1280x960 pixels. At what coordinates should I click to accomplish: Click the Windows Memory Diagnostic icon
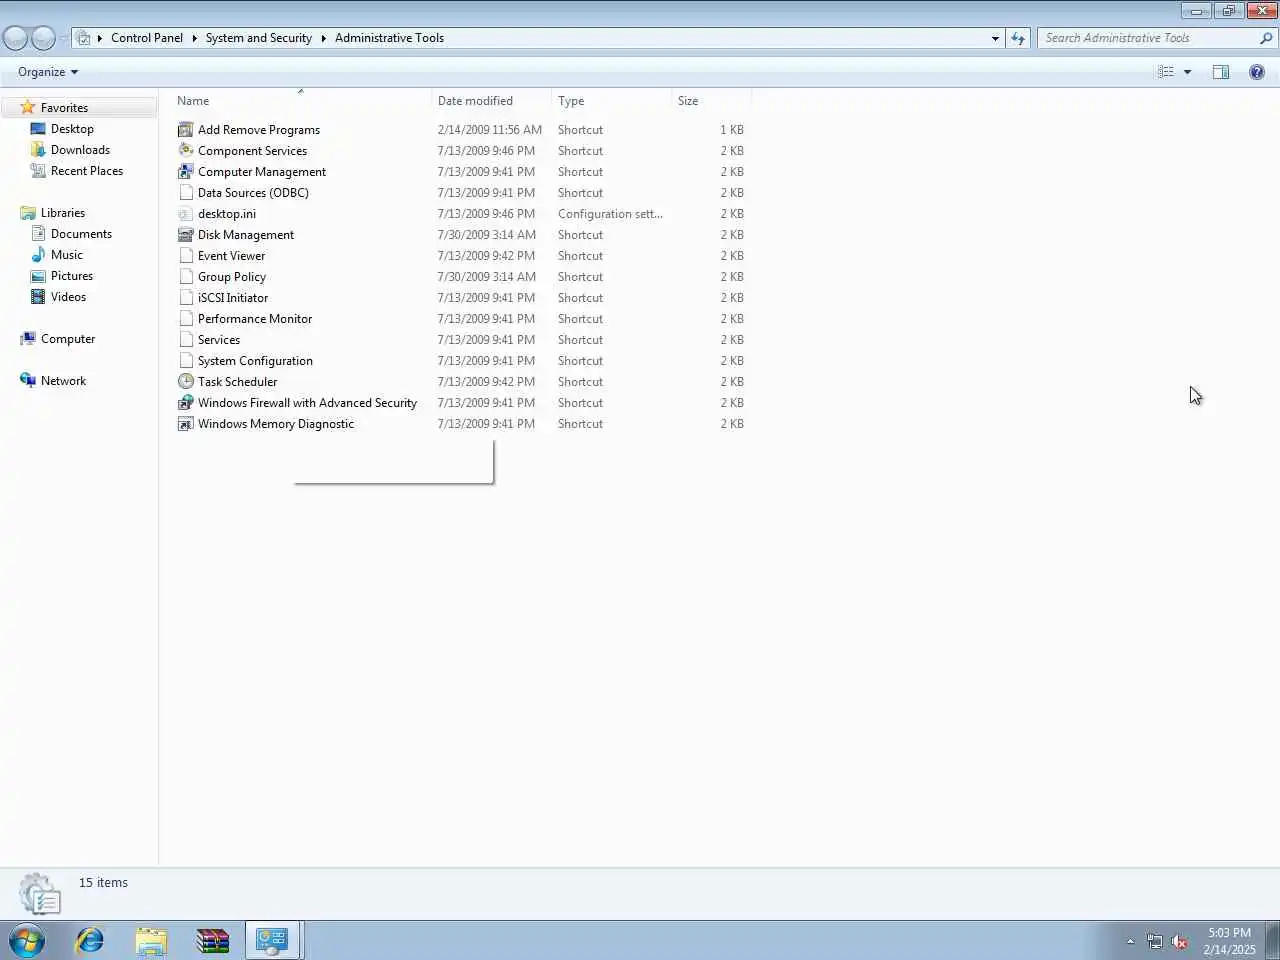[185, 424]
